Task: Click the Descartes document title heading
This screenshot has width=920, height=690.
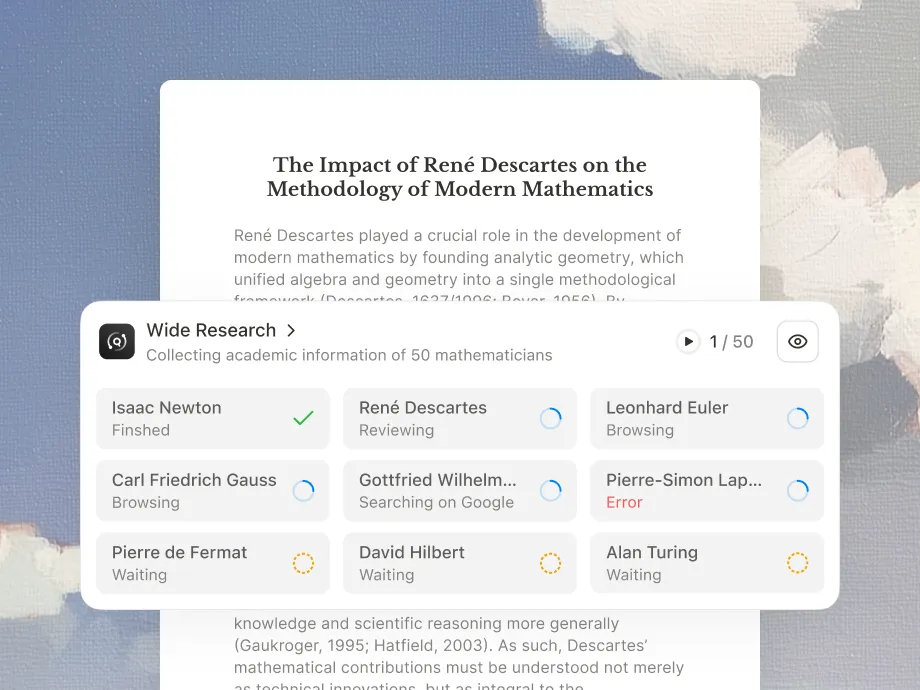Action: (460, 177)
